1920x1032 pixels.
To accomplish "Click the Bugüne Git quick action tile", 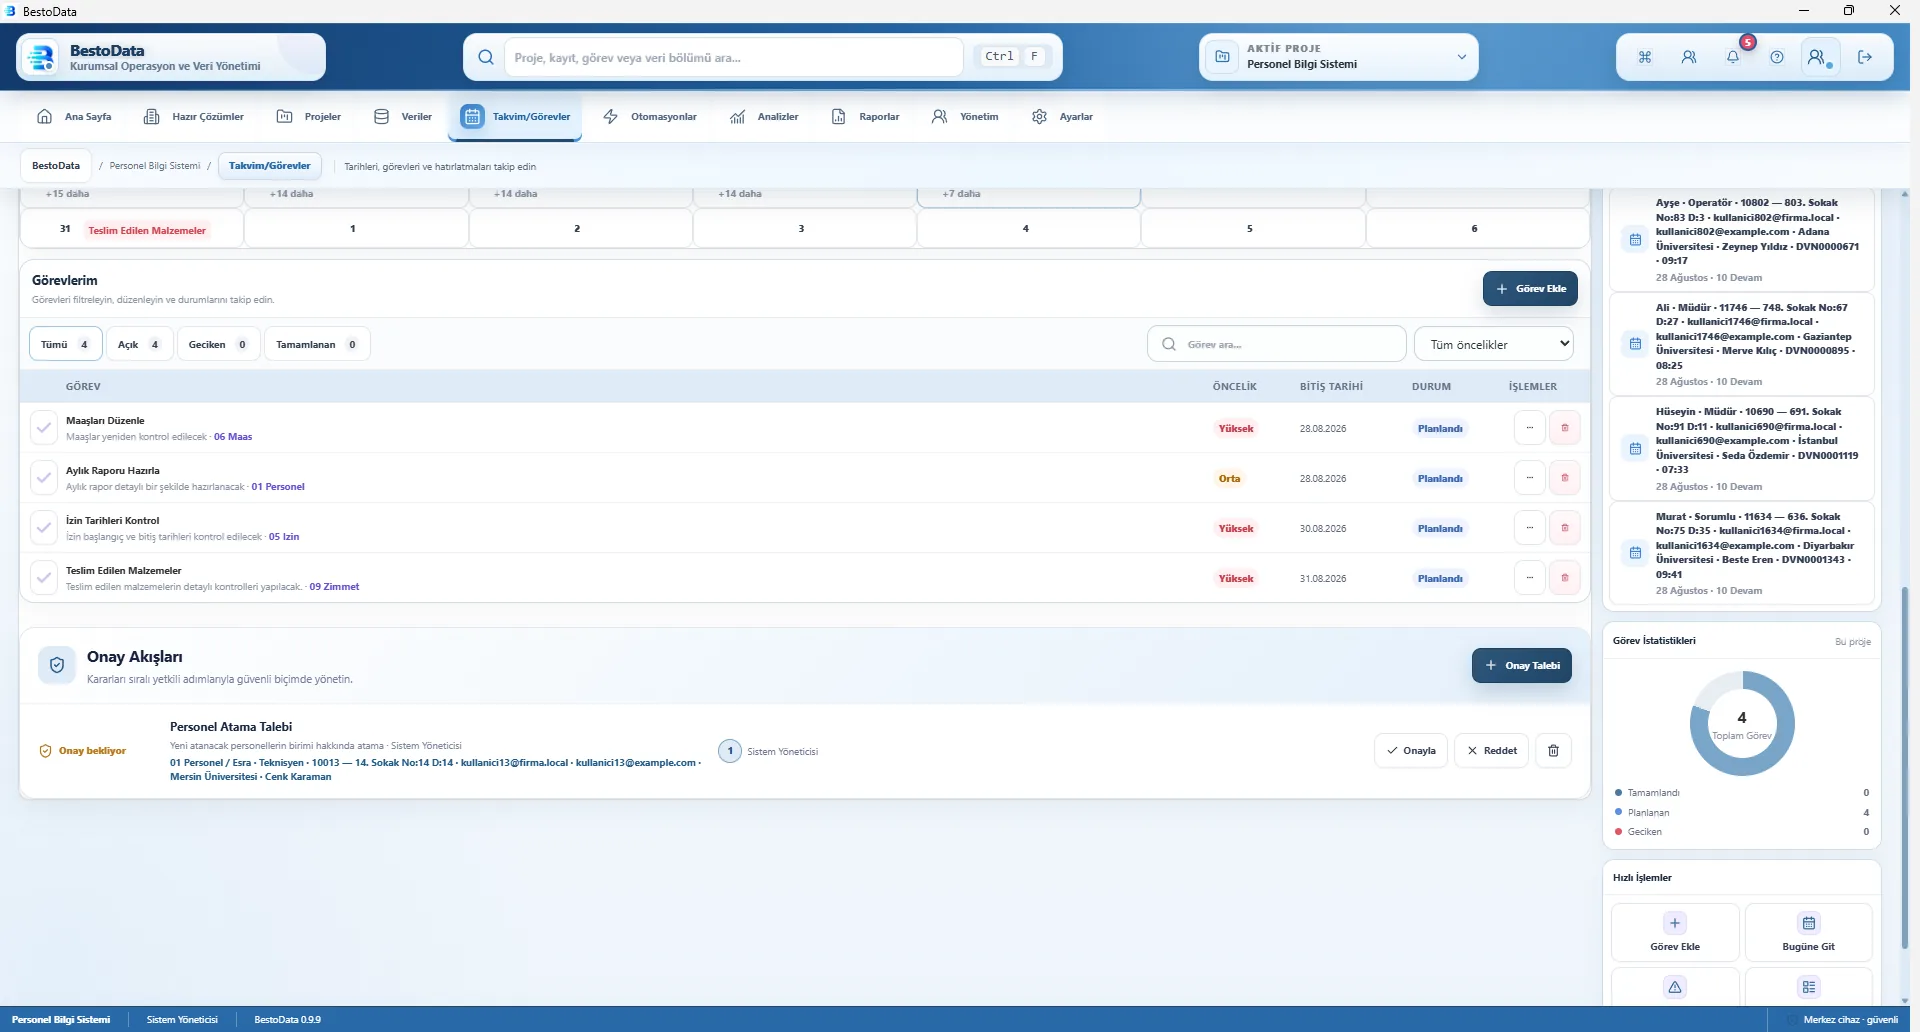I will [x=1808, y=932].
